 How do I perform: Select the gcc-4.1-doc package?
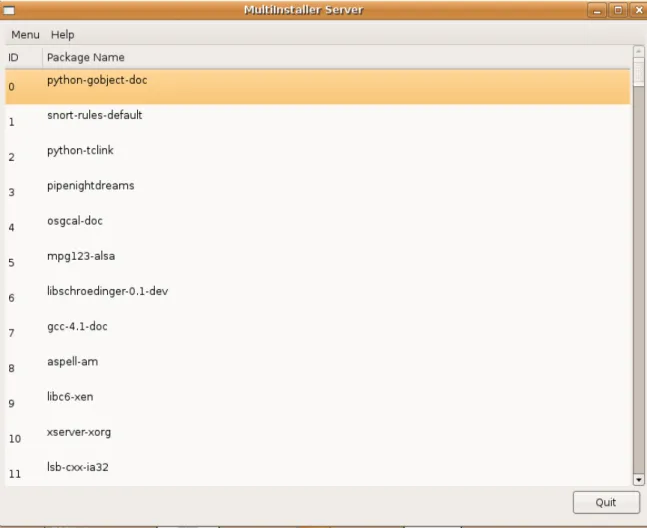318,333
